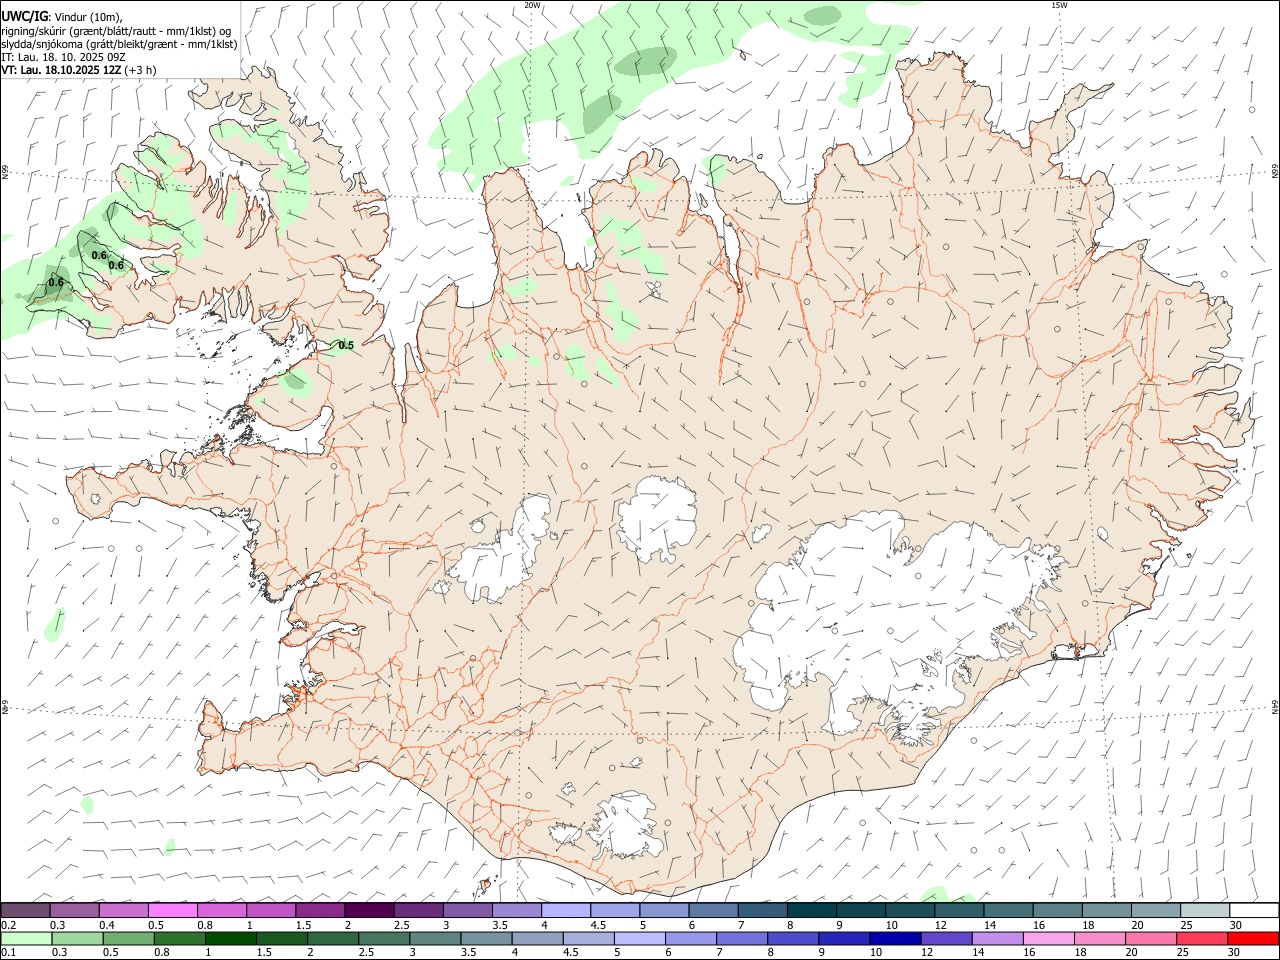Viewport: 1280px width, 960px height.
Task: Select the upper legend swatch between 0.8 and 1
Action: (x=222, y=910)
